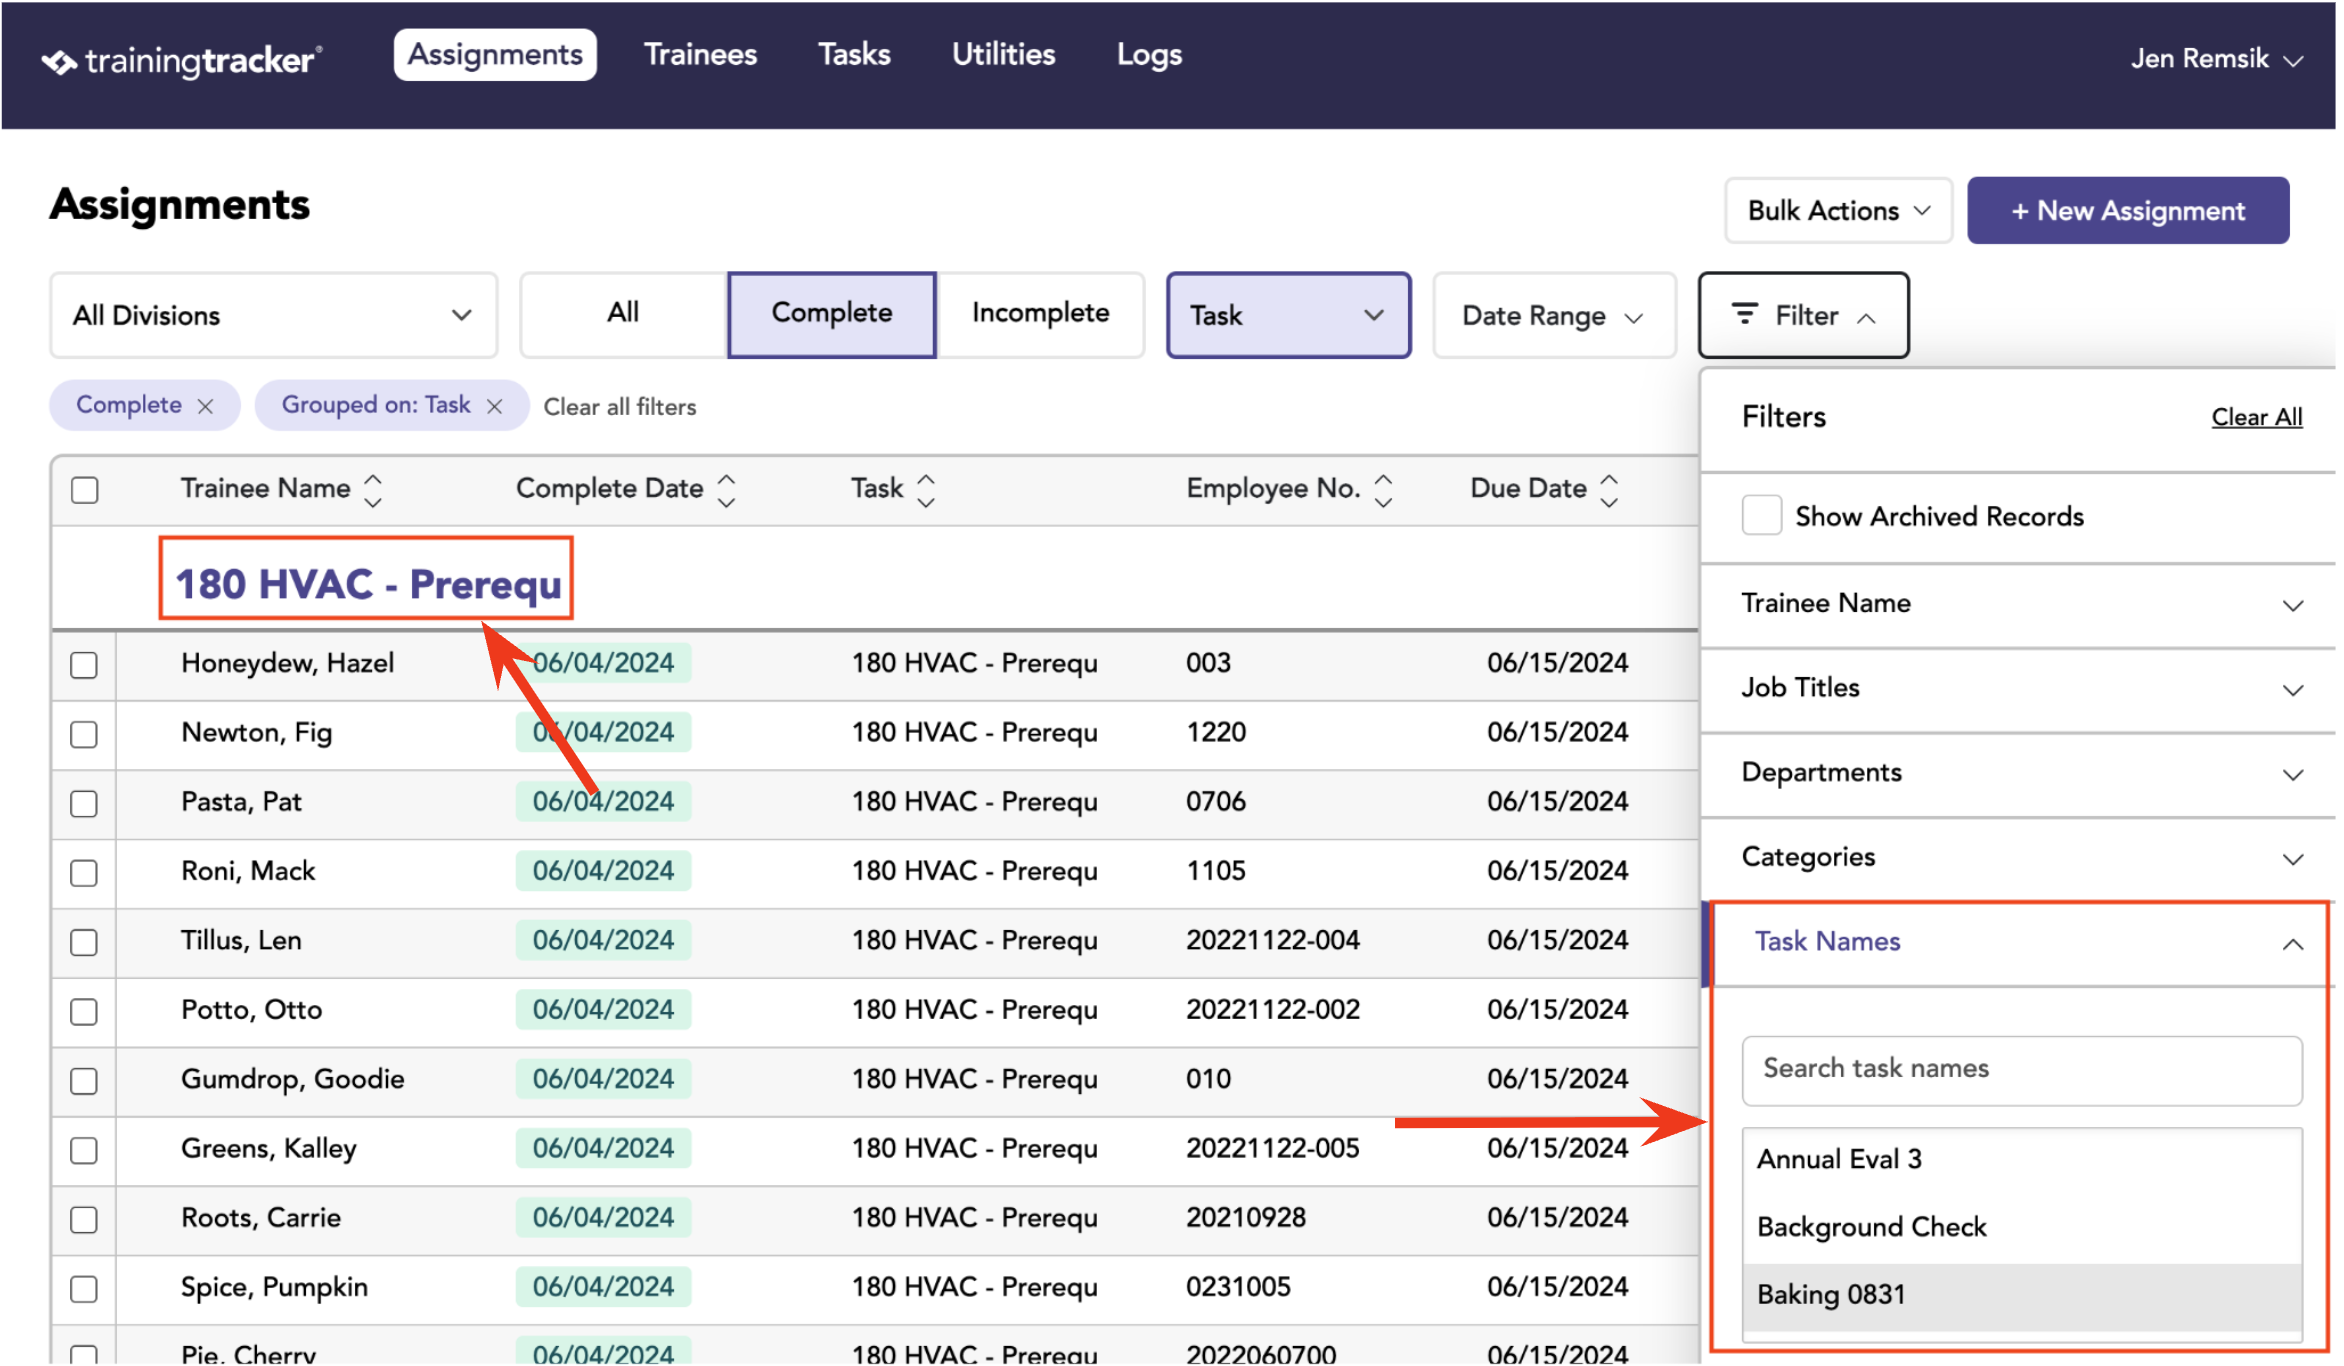Click the trainingtracker logo
Image resolution: width=2344 pixels, height=1366 pixels.
click(x=182, y=60)
